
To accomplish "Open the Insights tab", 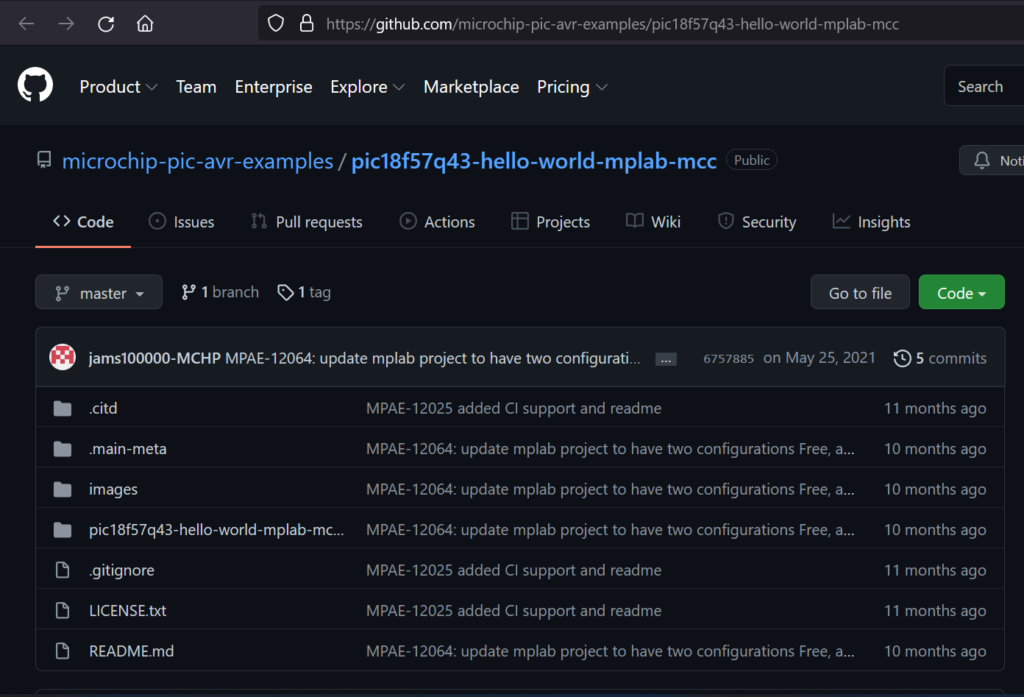I will click(x=871, y=222).
